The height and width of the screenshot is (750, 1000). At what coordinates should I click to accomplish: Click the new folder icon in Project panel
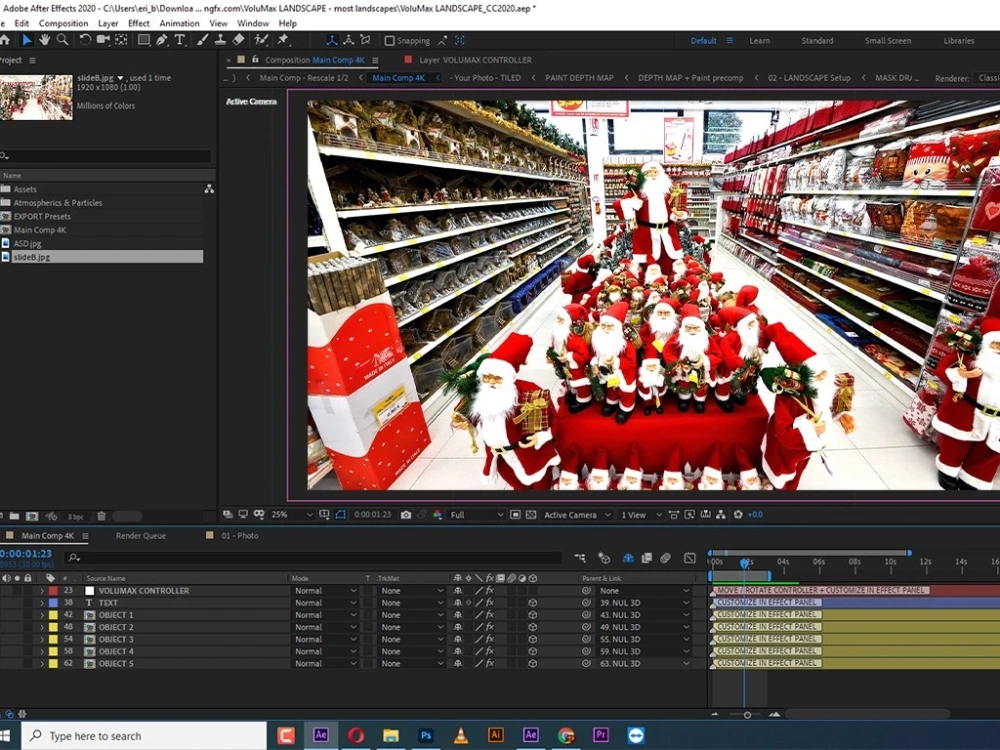tap(14, 516)
